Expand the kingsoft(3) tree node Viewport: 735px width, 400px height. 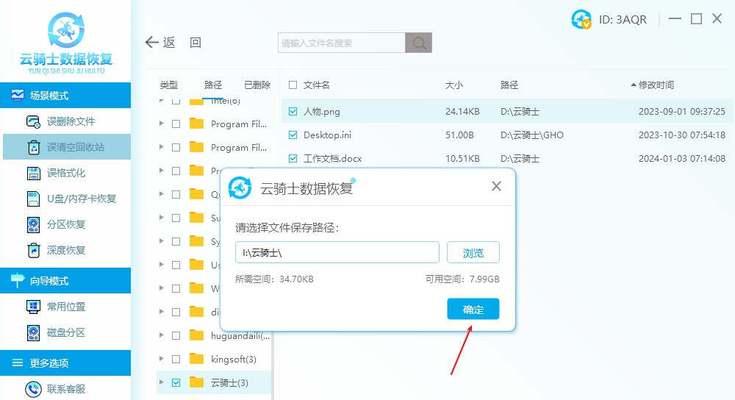pos(161,359)
